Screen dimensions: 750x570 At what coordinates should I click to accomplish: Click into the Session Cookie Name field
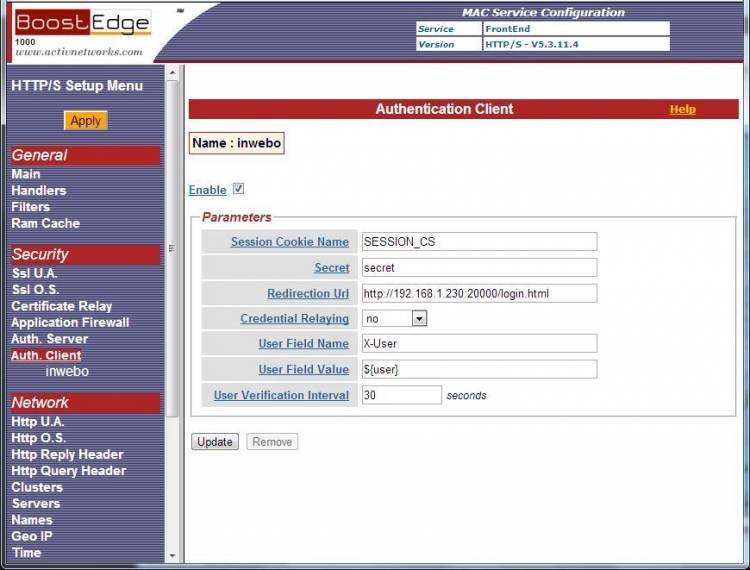pyautogui.click(x=479, y=242)
